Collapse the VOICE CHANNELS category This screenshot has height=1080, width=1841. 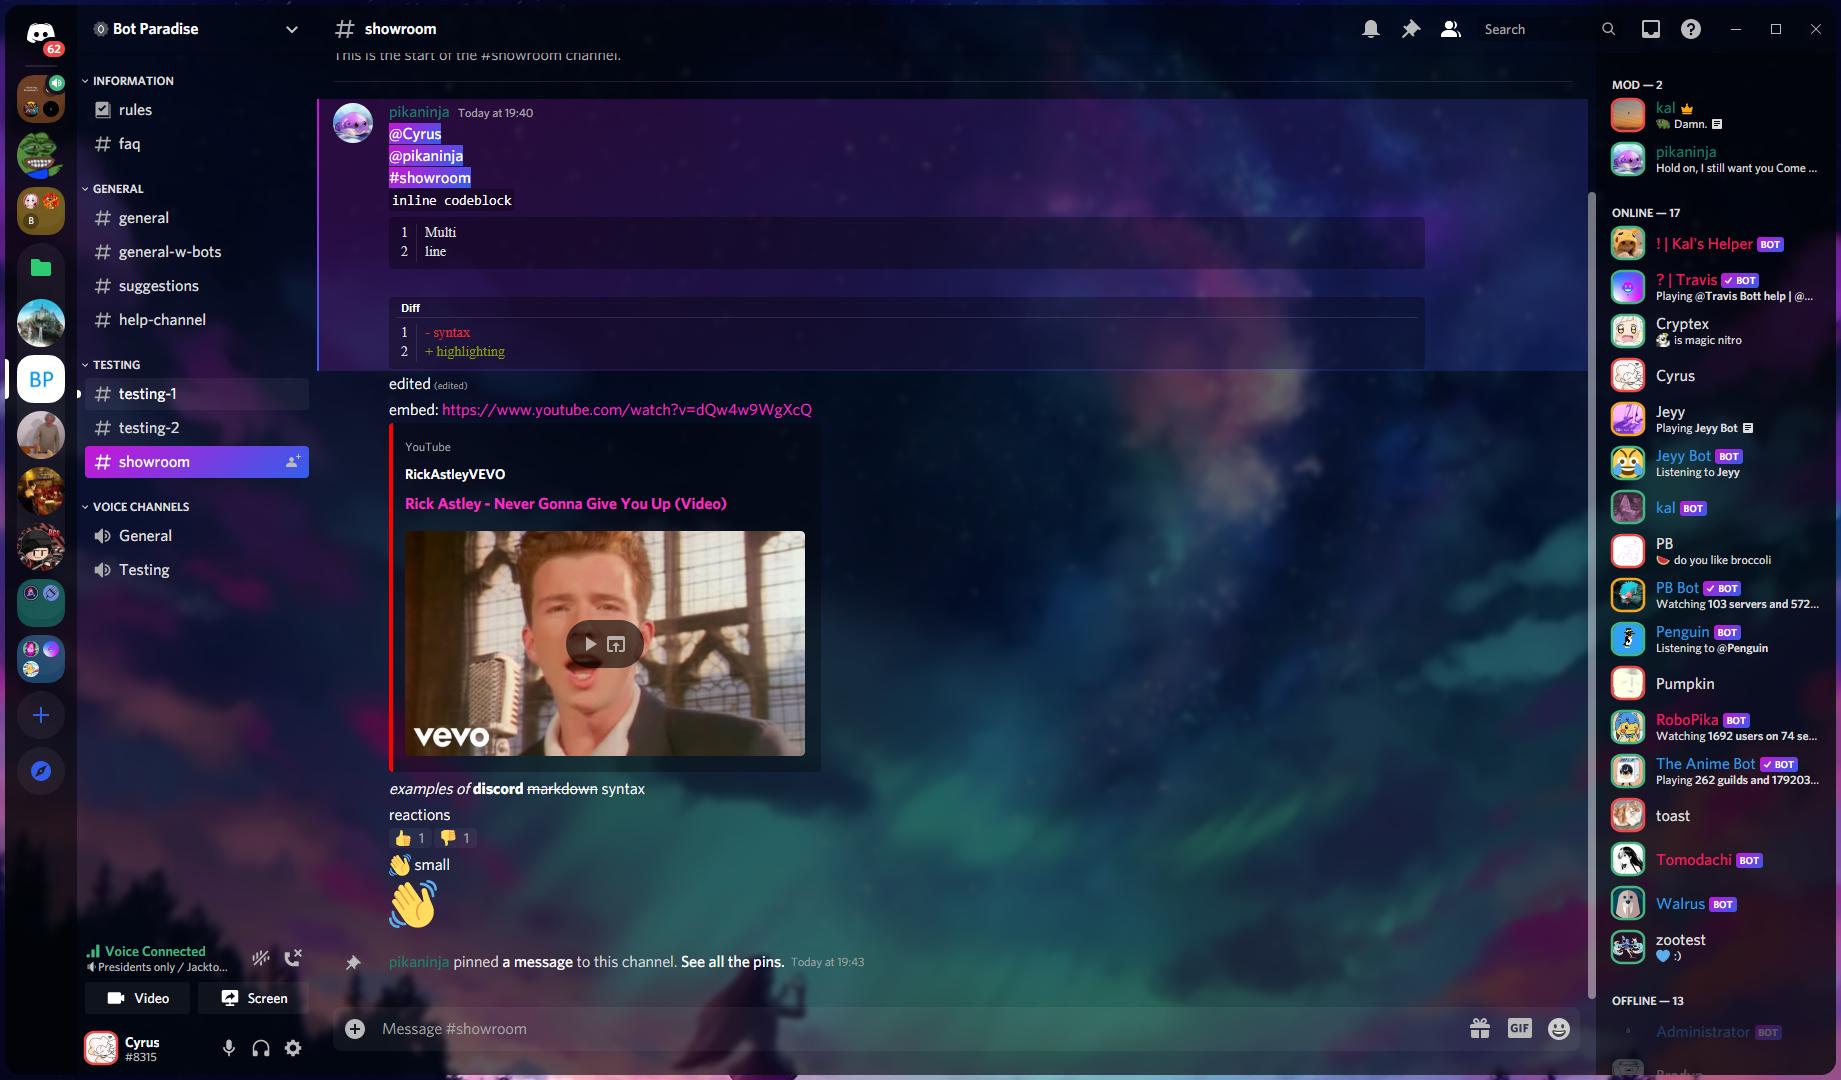[x=138, y=506]
